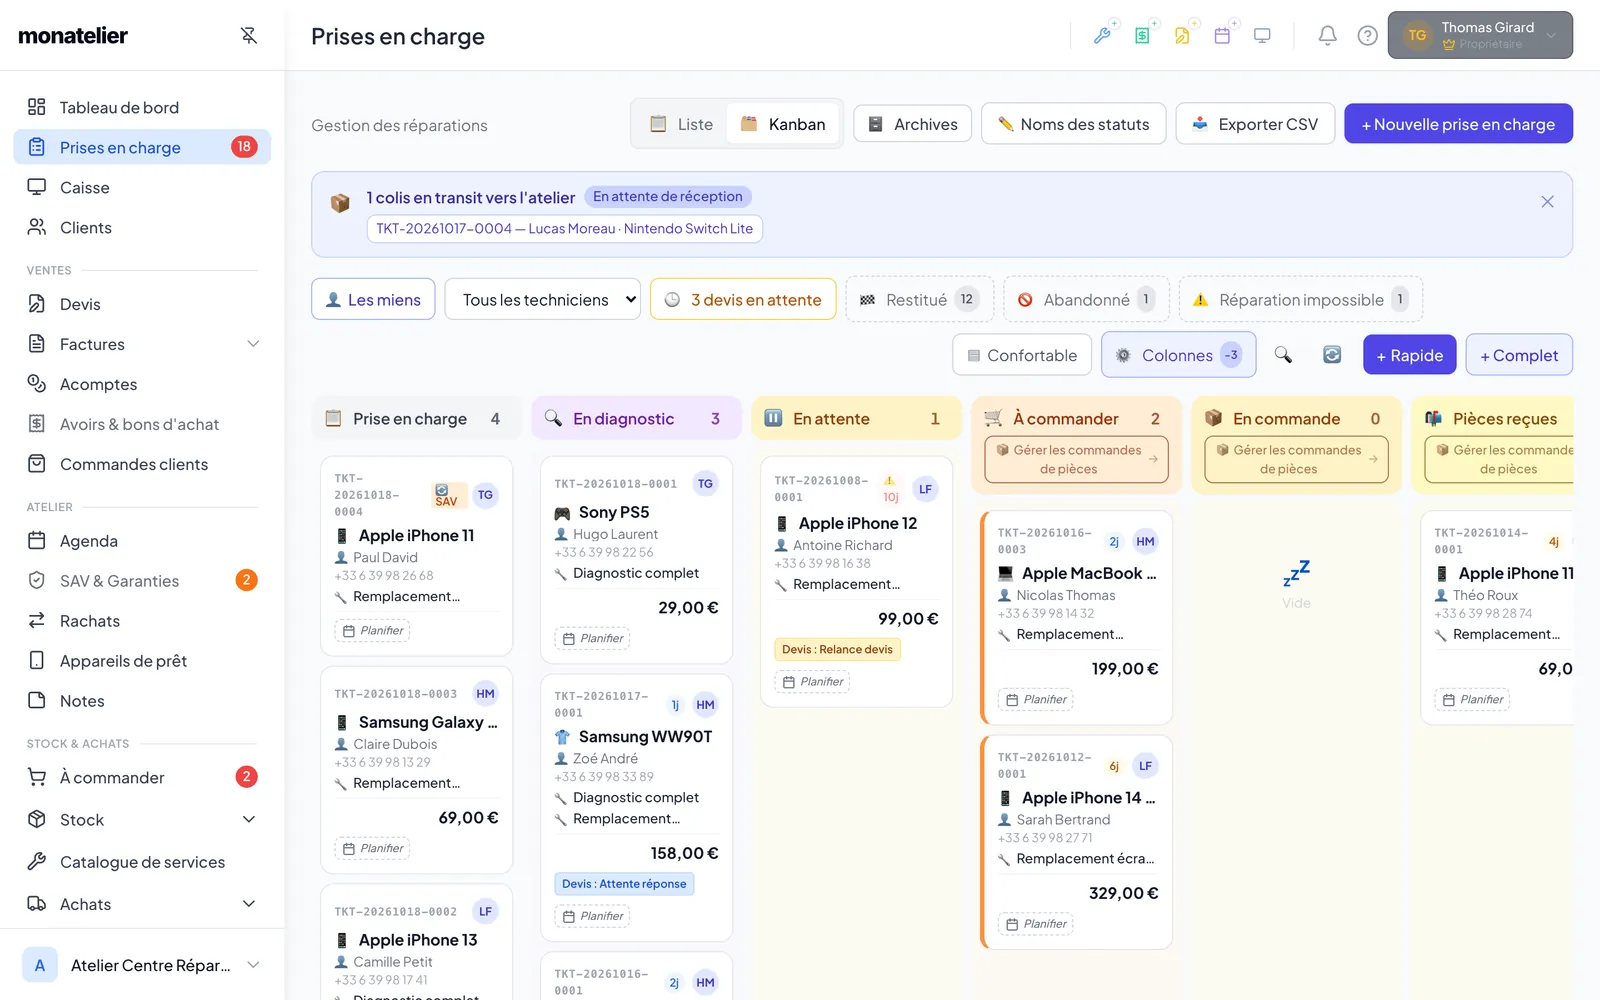This screenshot has width=1600, height=1000.
Task: Click Planifier on the Sony PS5 card
Action: pos(593,638)
